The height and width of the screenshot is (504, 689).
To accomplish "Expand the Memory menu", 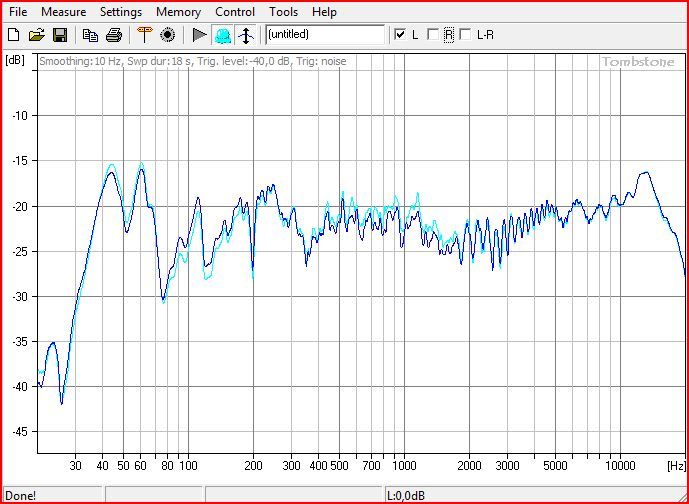I will tap(178, 12).
